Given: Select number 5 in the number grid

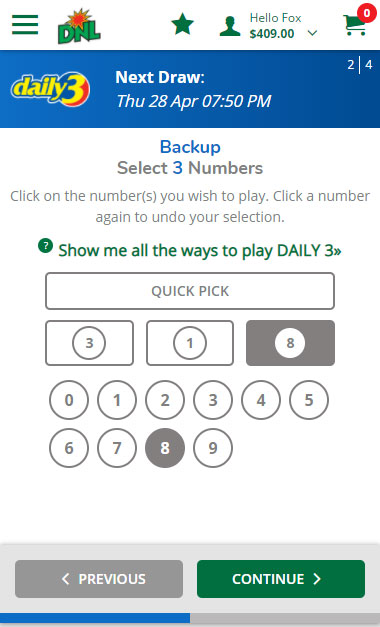Looking at the screenshot, I should [x=309, y=400].
